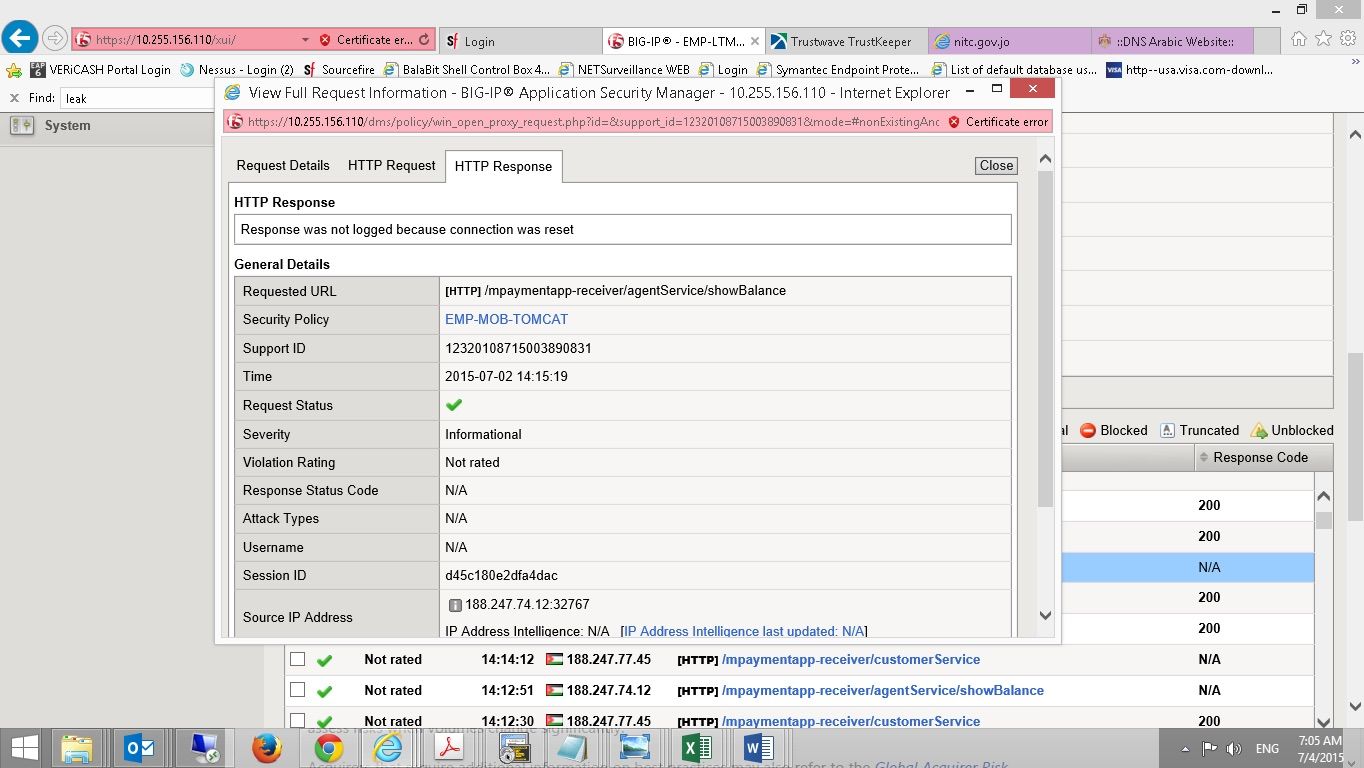Click inside the Find text field

138,98
